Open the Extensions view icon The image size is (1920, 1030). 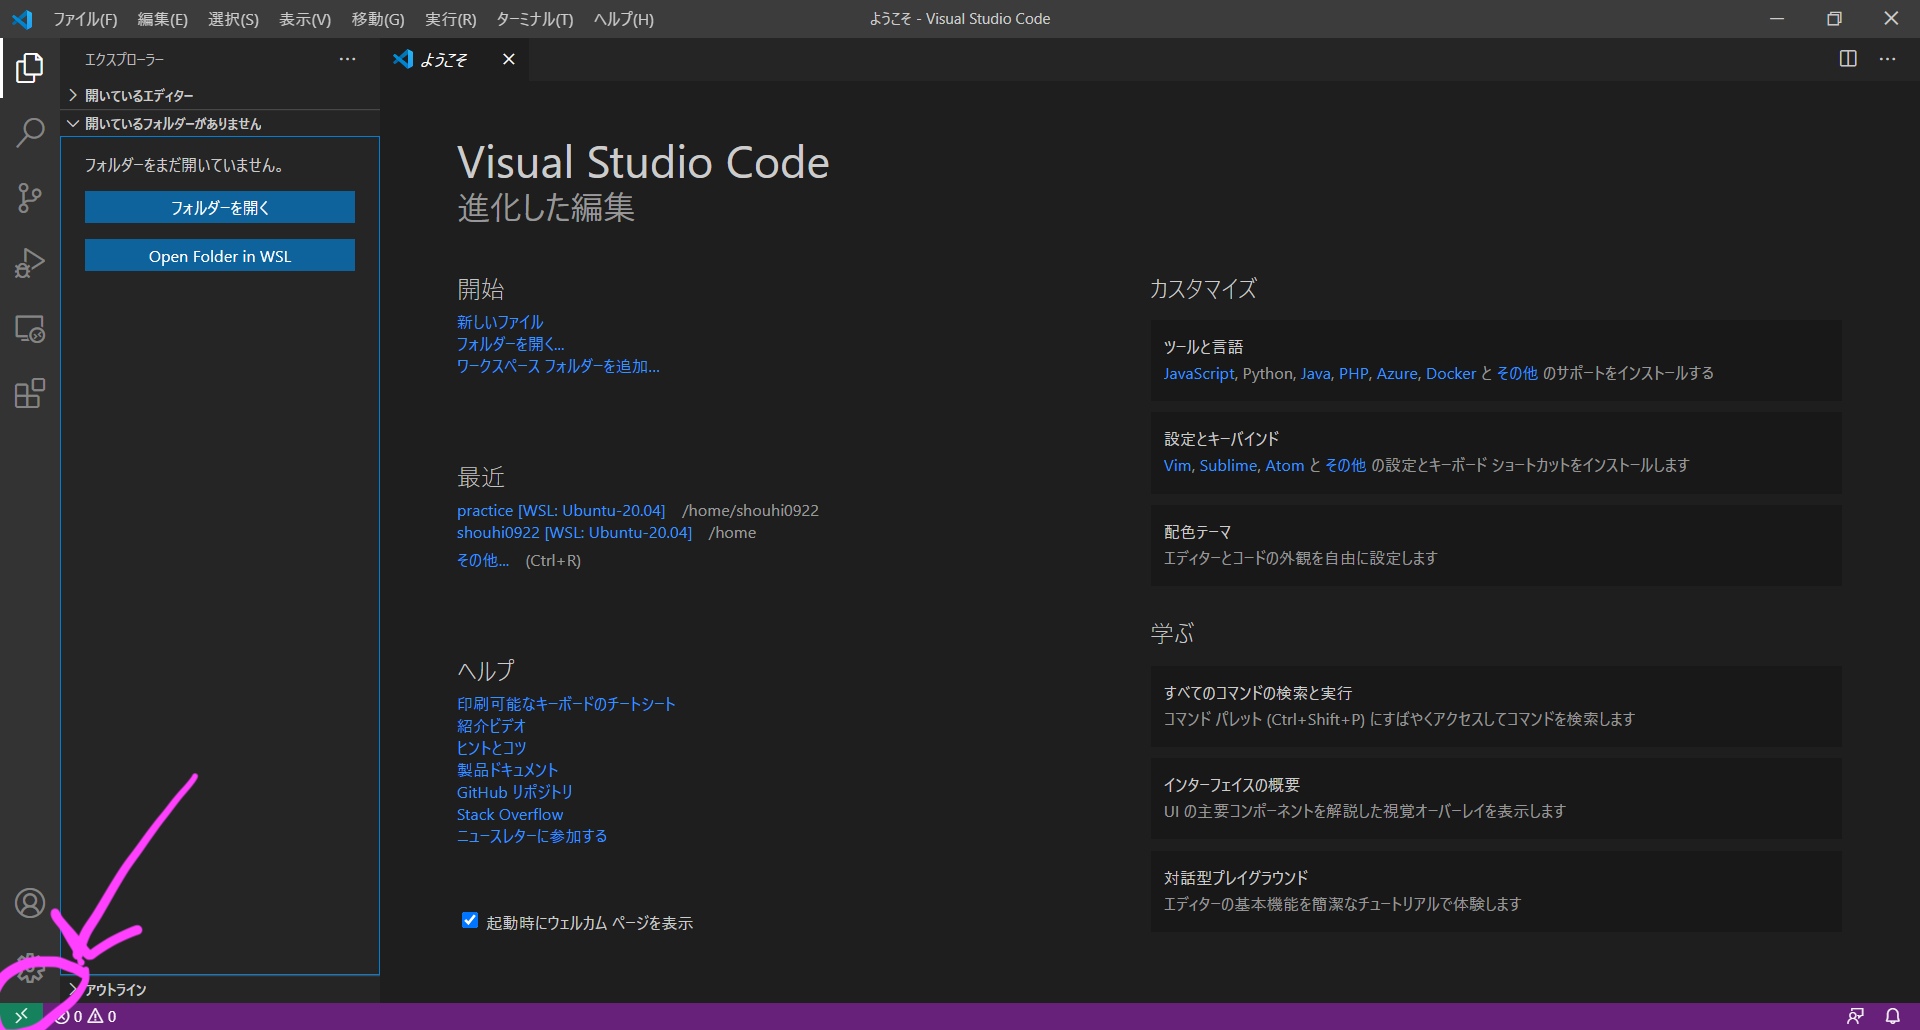[30, 394]
